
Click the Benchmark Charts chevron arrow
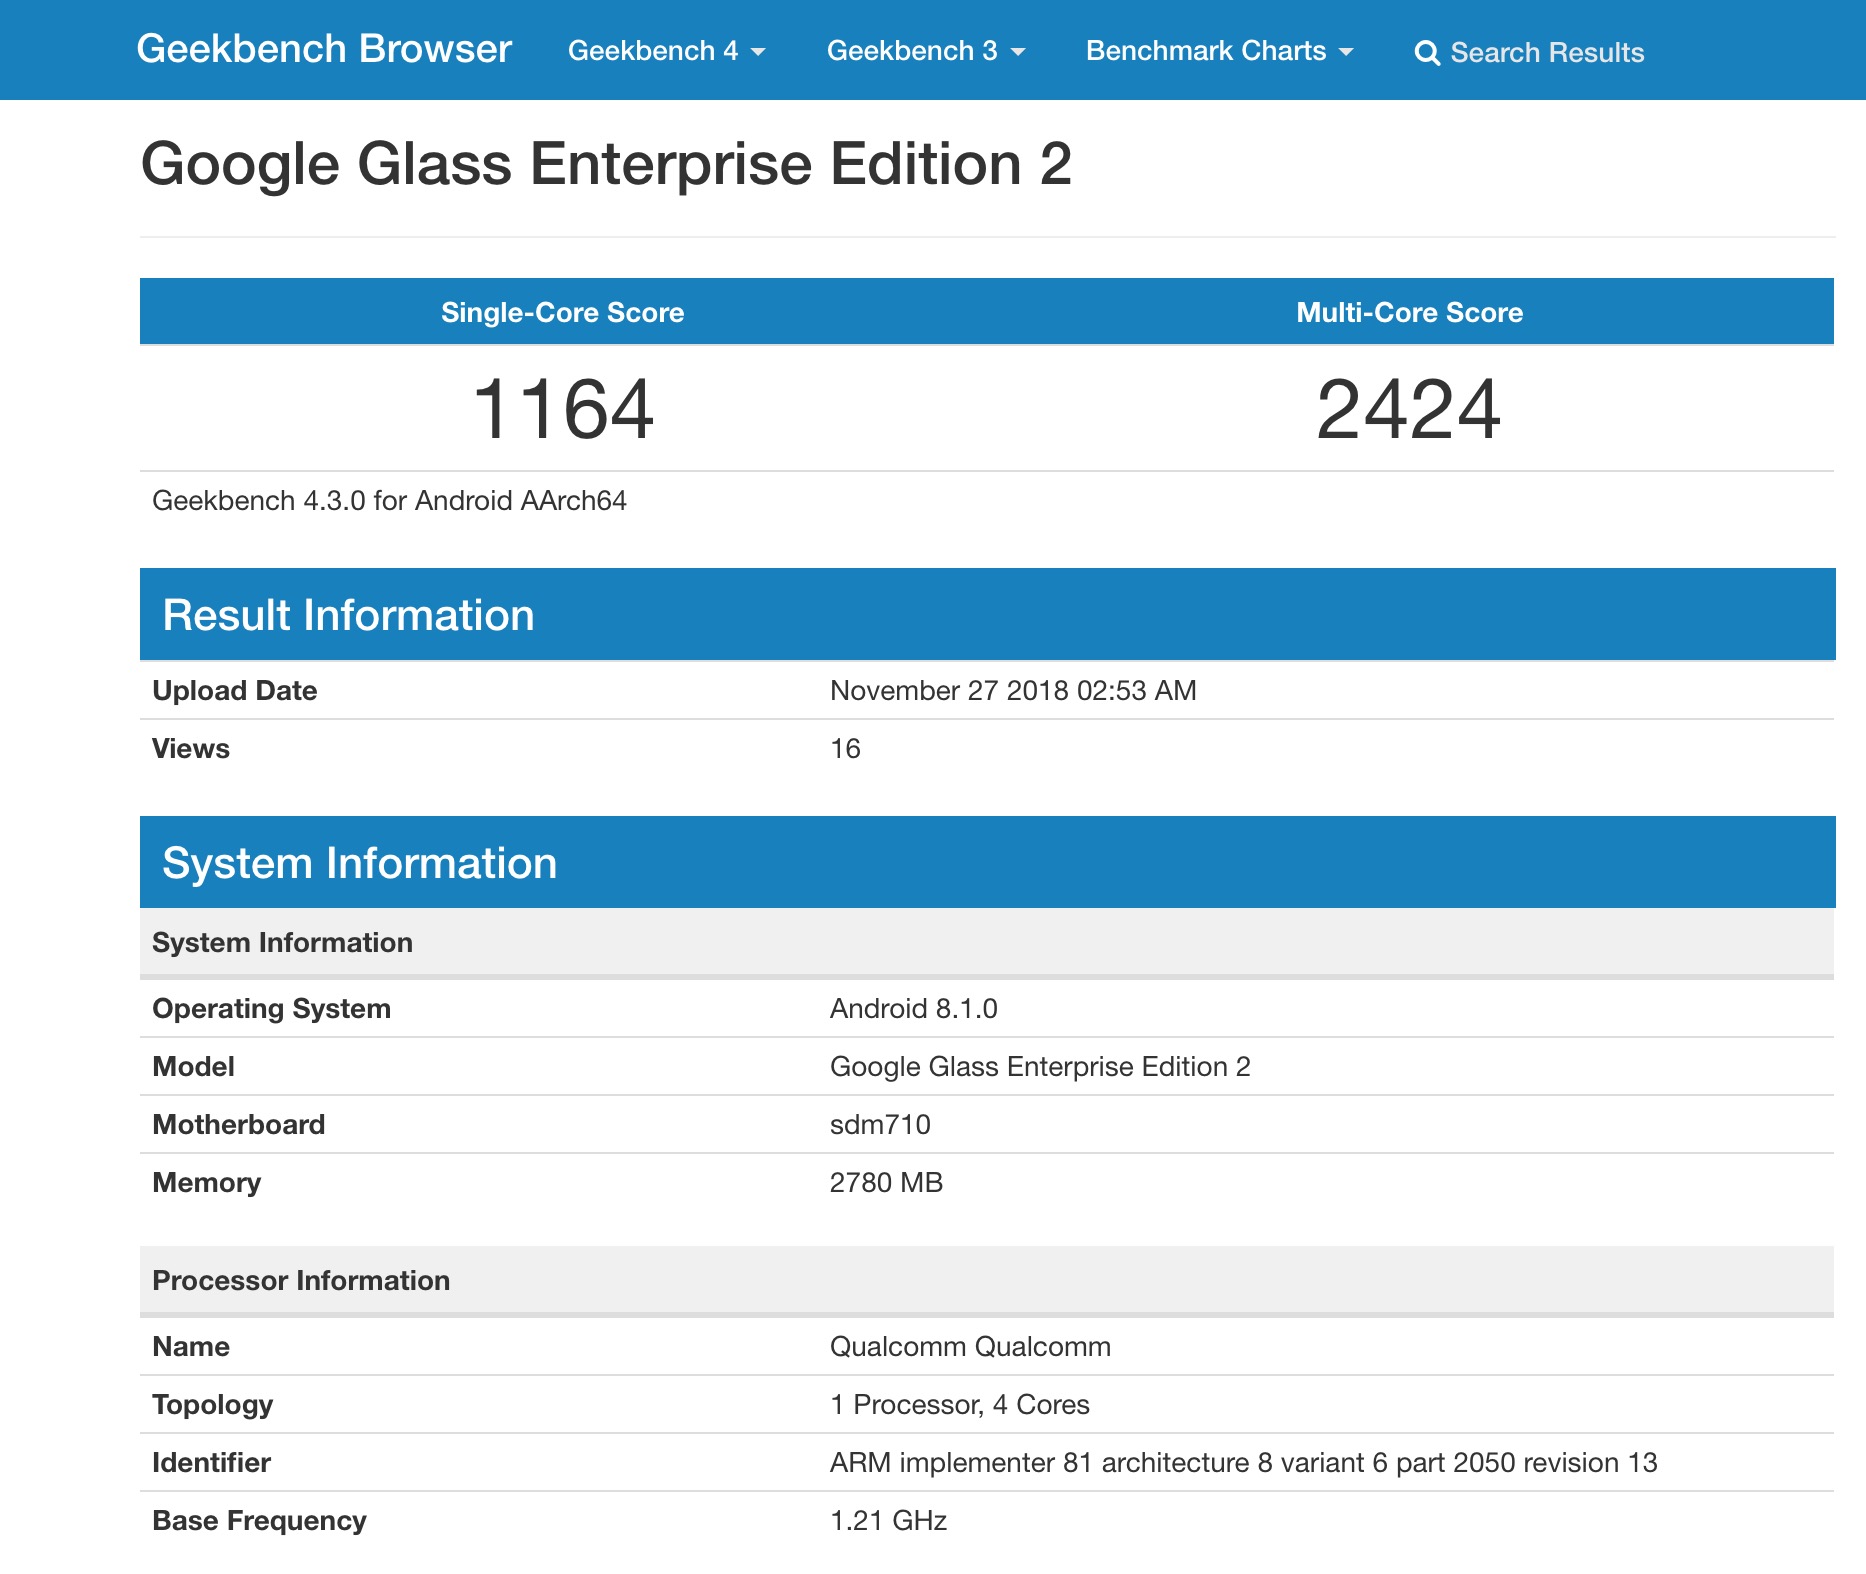click(1345, 51)
